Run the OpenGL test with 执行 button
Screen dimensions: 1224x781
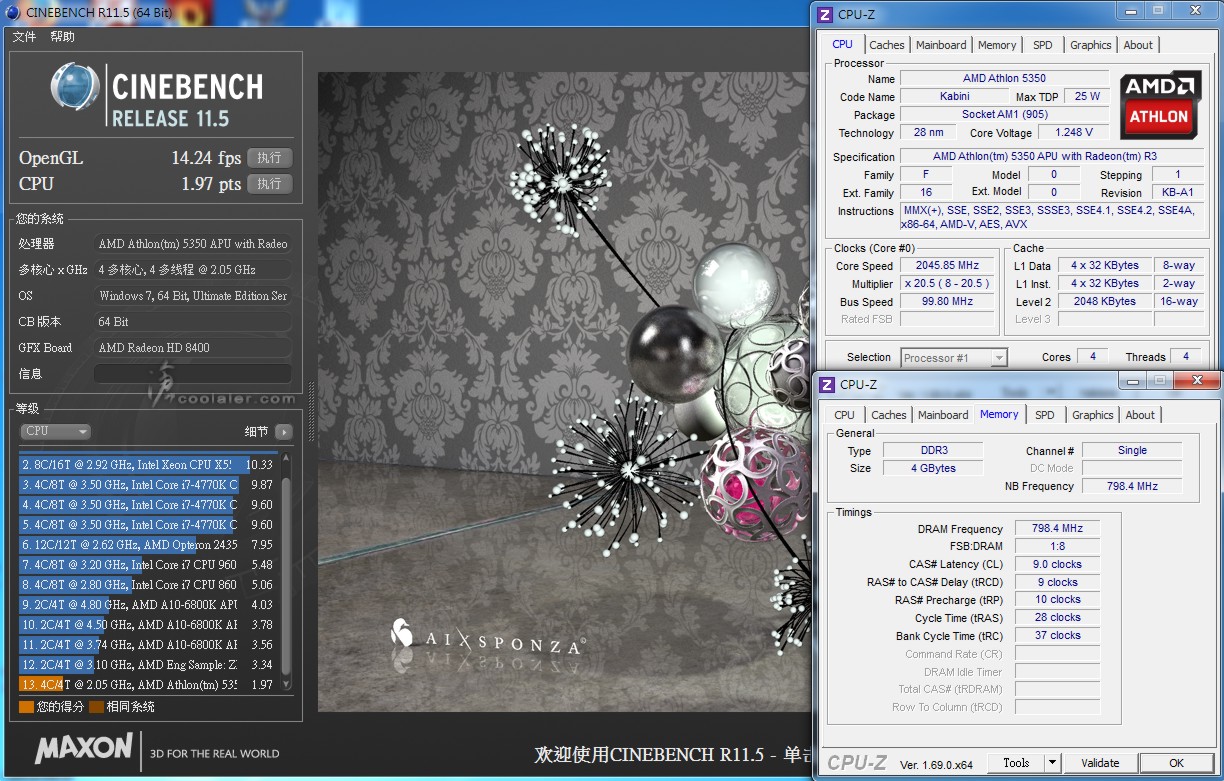pos(269,158)
